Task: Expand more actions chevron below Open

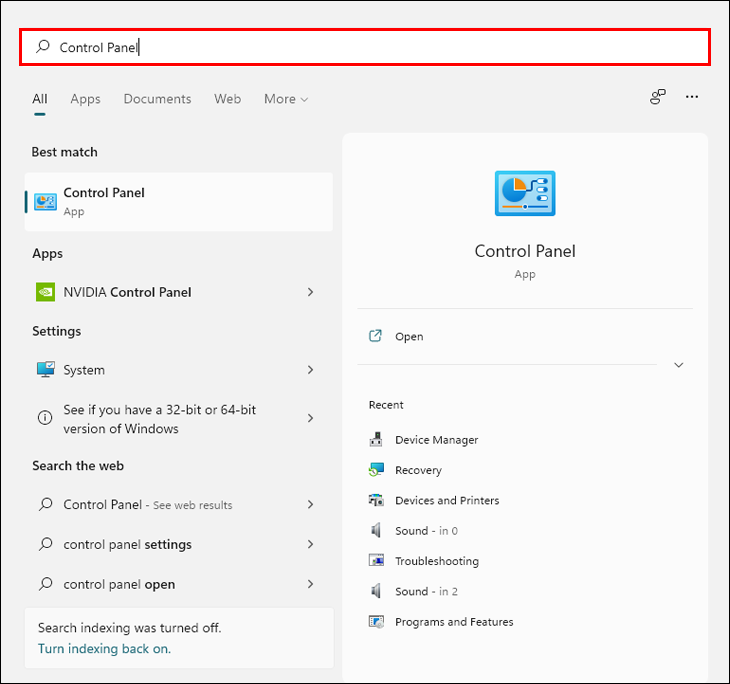Action: pyautogui.click(x=679, y=365)
